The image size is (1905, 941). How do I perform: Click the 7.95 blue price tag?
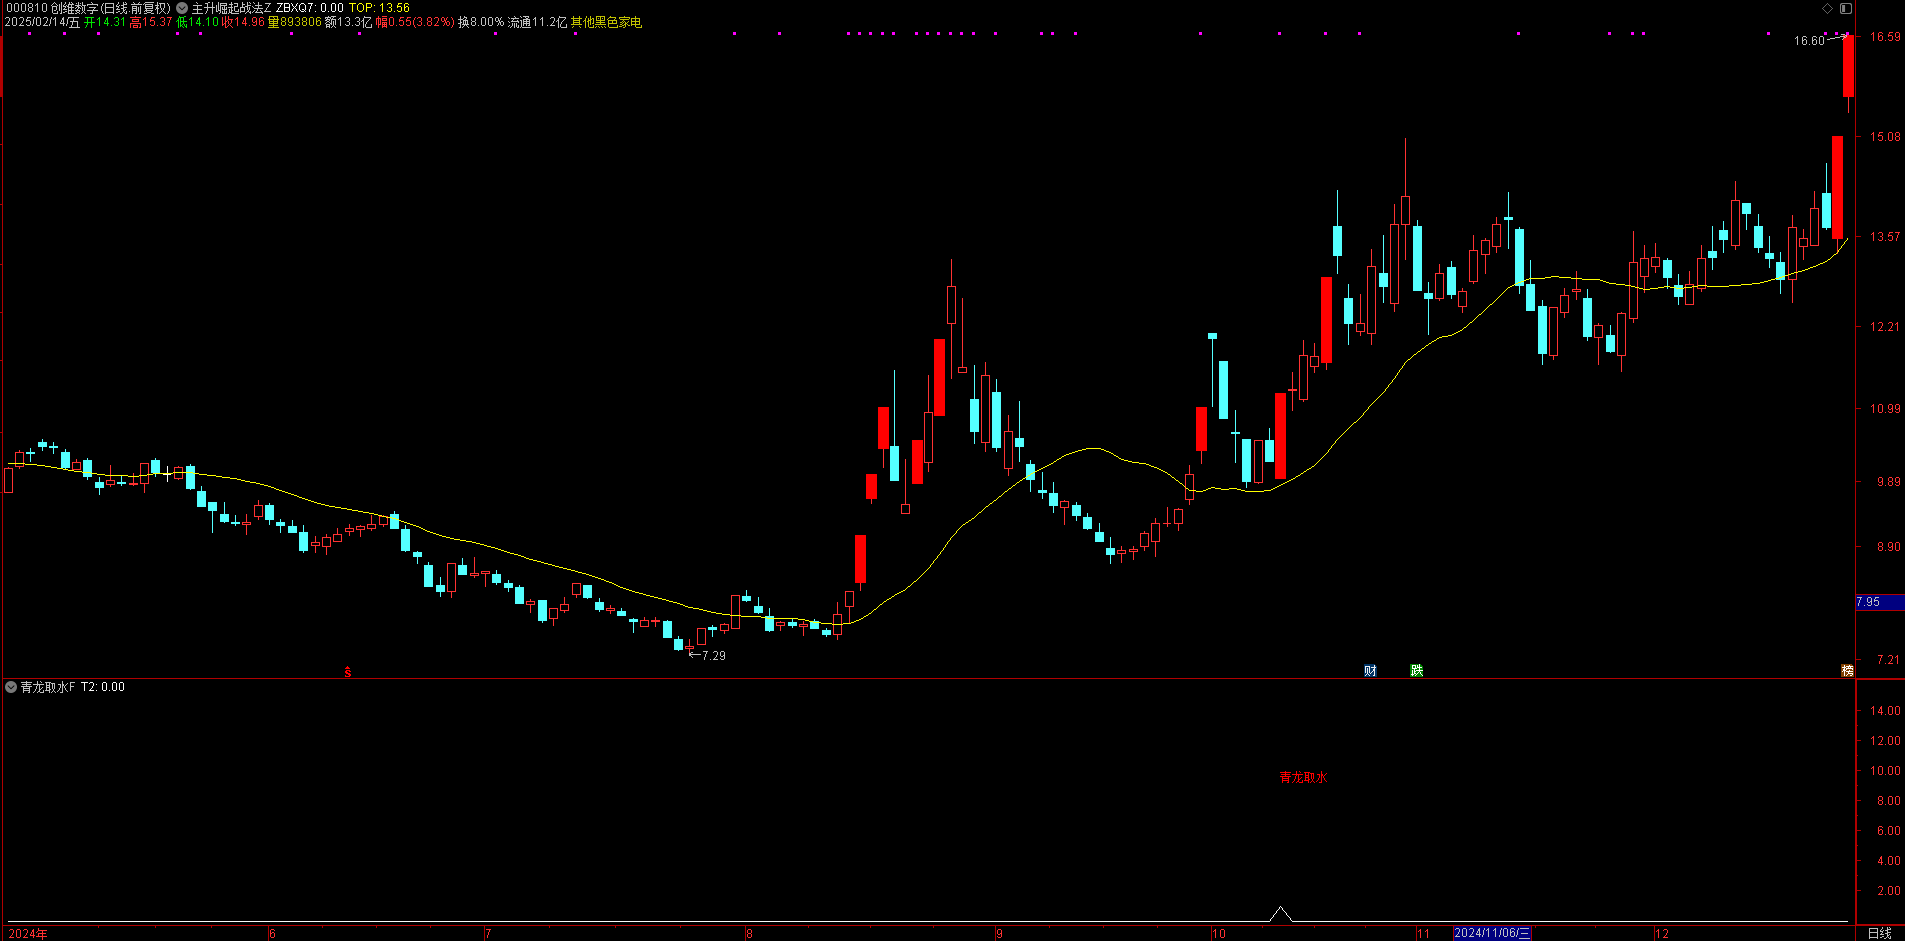click(1879, 602)
